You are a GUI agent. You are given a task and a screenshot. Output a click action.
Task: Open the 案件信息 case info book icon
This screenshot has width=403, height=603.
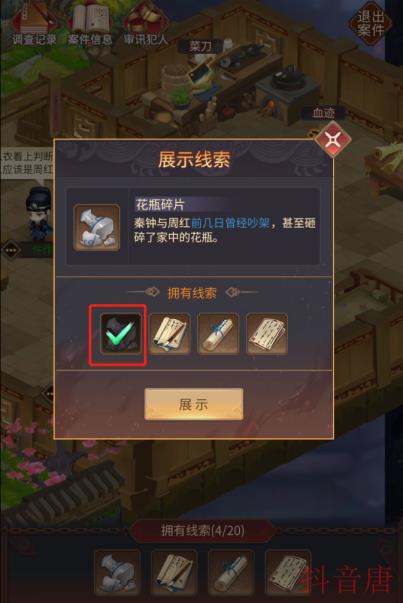coord(90,24)
